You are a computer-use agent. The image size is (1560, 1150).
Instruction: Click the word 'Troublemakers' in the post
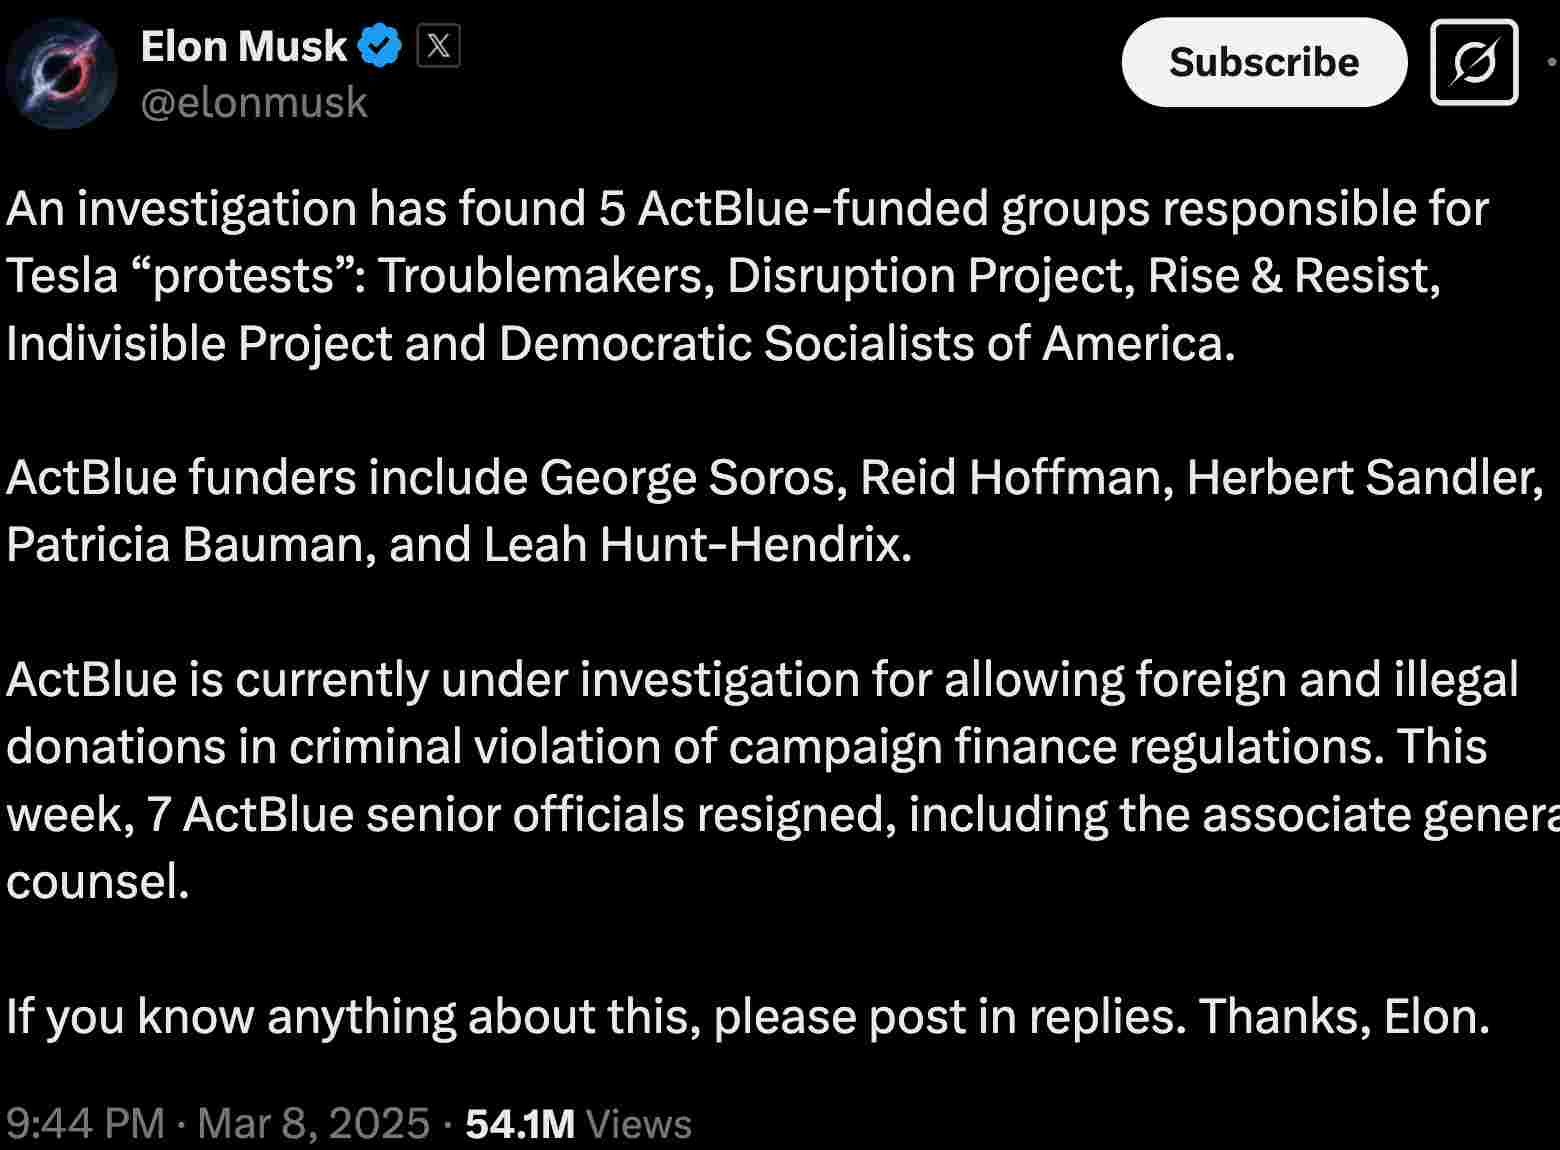[x=546, y=276]
